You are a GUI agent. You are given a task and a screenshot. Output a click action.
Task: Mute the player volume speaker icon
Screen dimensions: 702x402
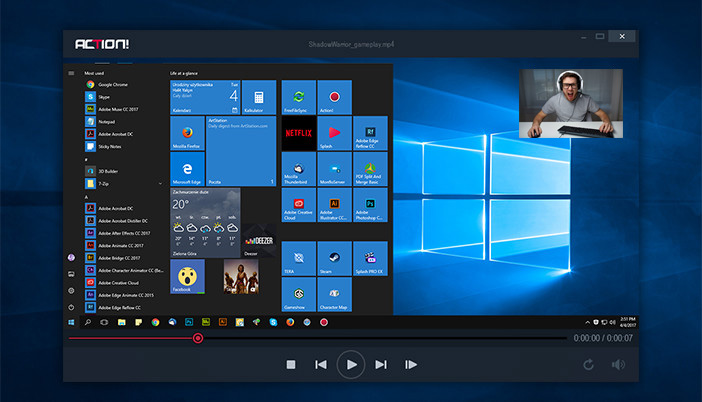pyautogui.click(x=618, y=365)
